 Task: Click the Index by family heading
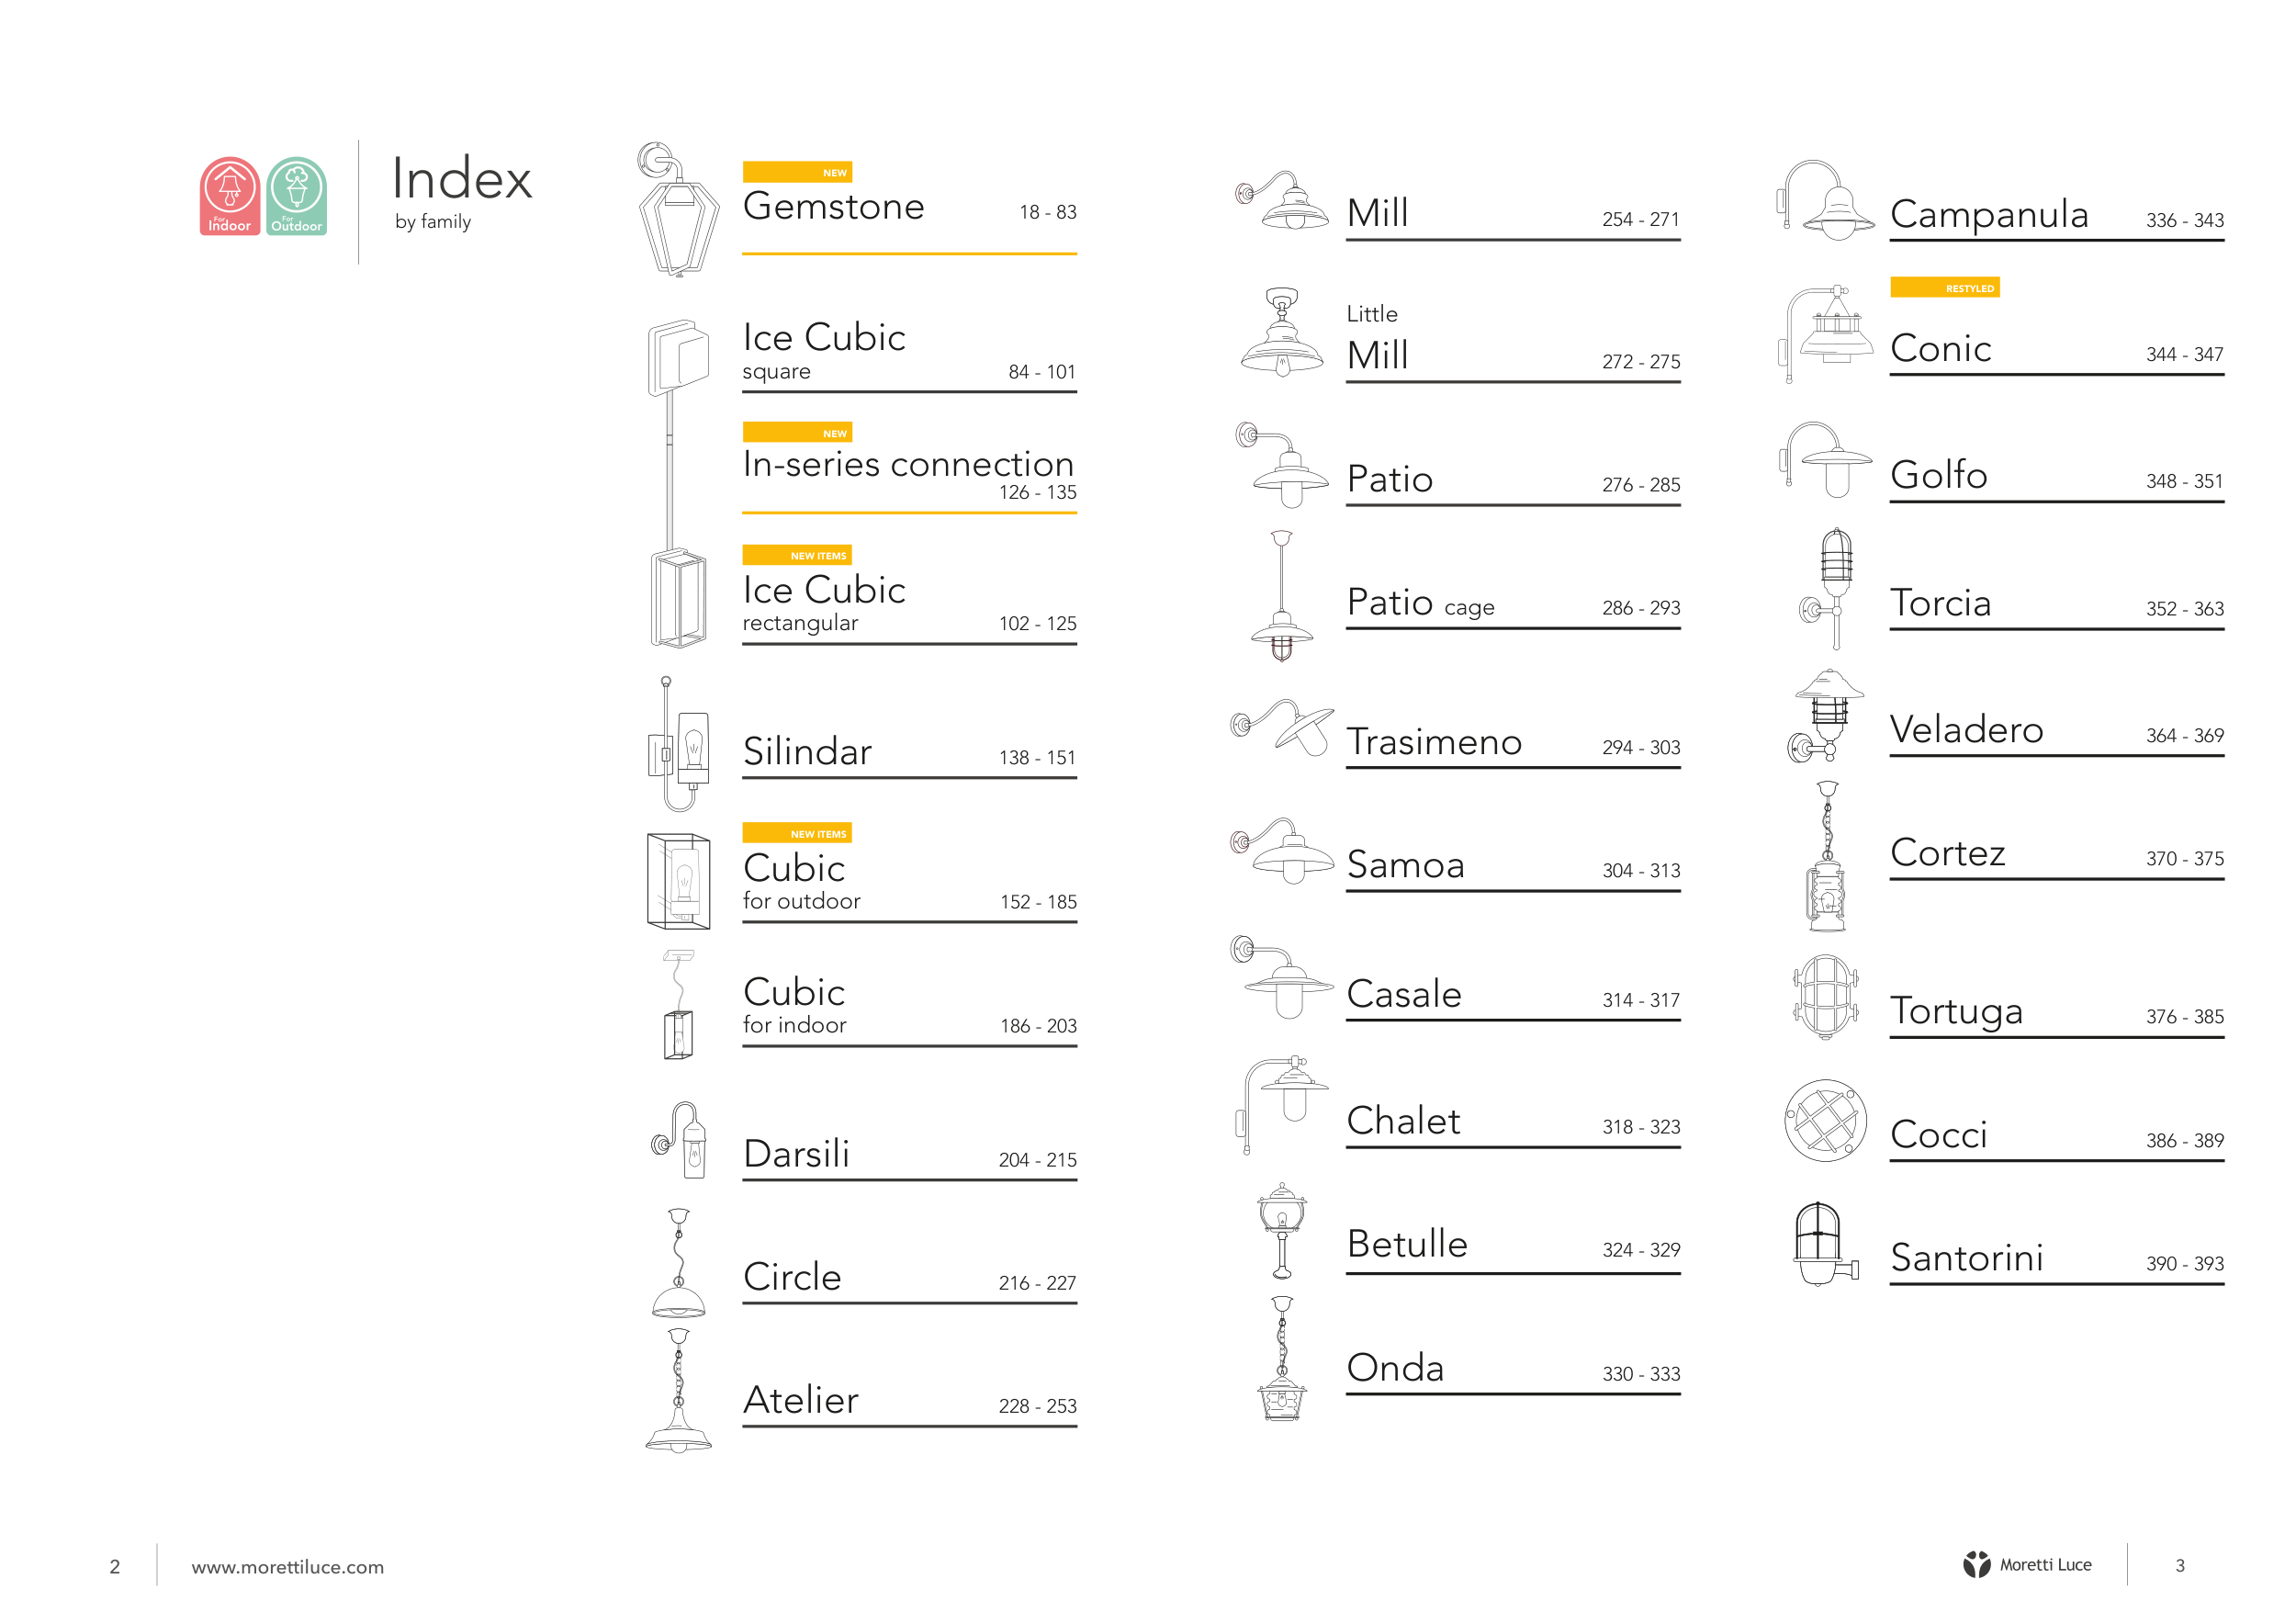click(462, 192)
